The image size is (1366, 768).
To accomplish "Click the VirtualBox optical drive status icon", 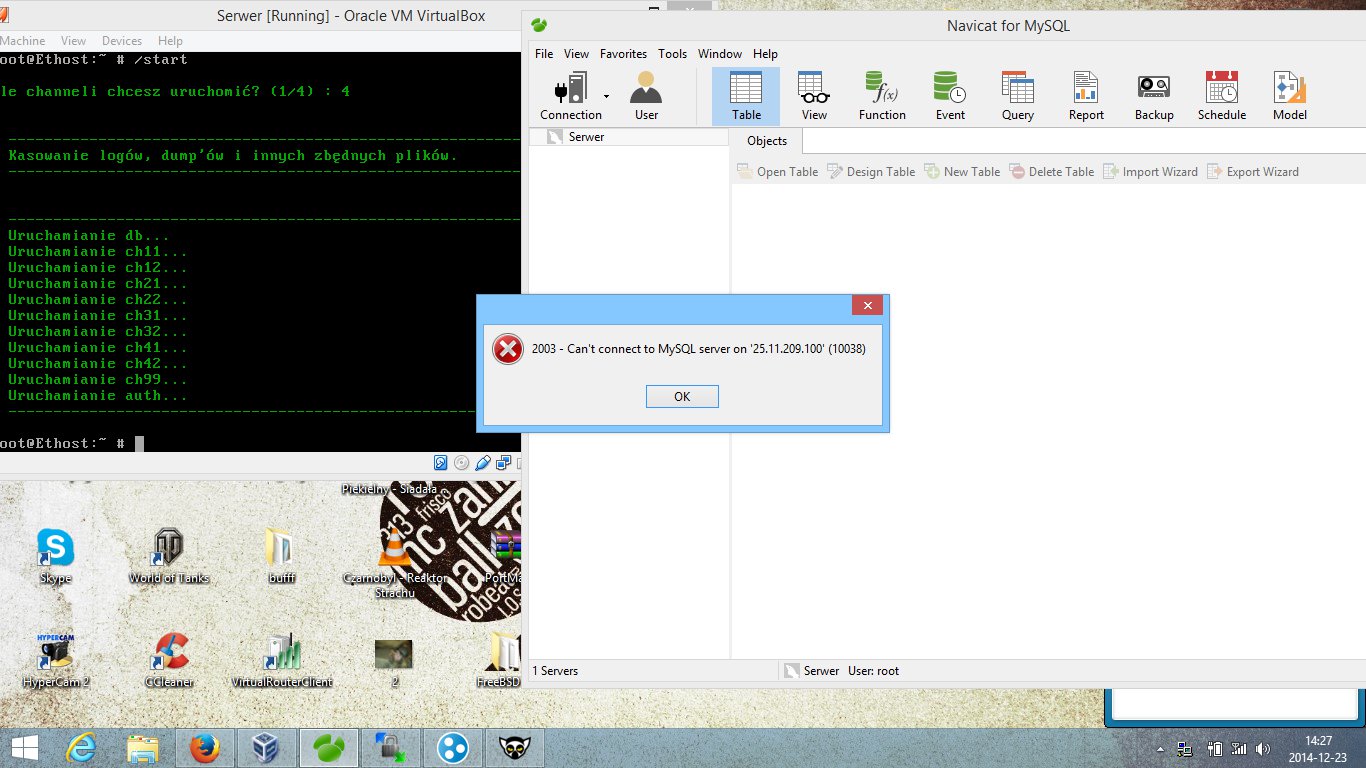I will (461, 462).
